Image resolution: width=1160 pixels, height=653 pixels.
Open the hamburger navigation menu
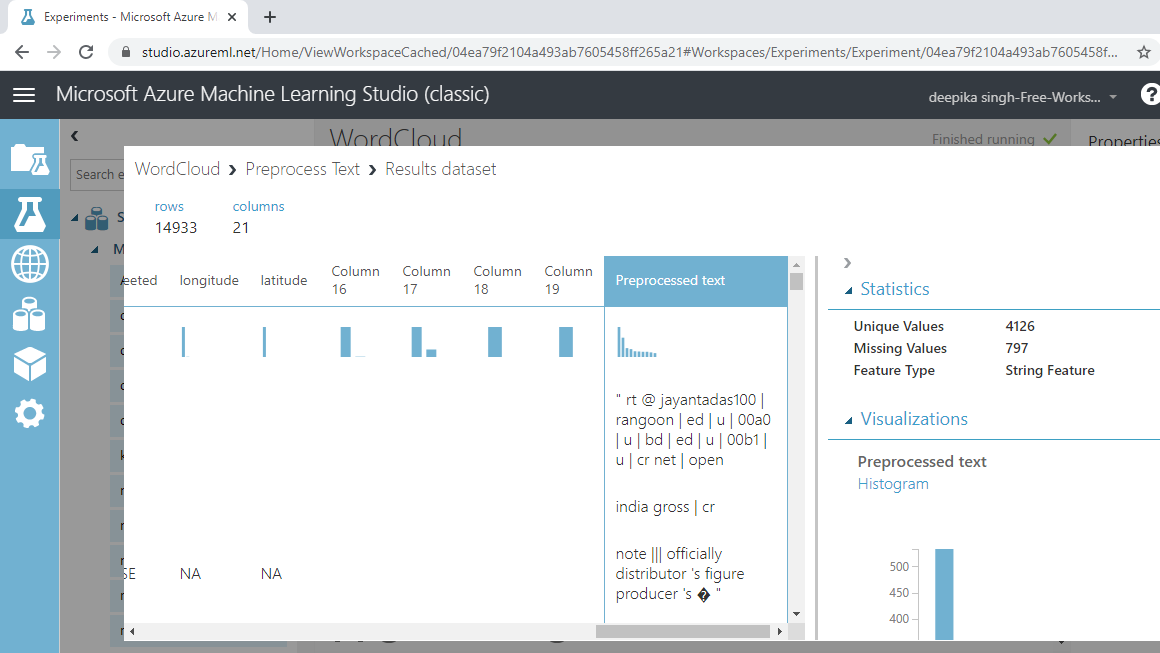(x=24, y=95)
